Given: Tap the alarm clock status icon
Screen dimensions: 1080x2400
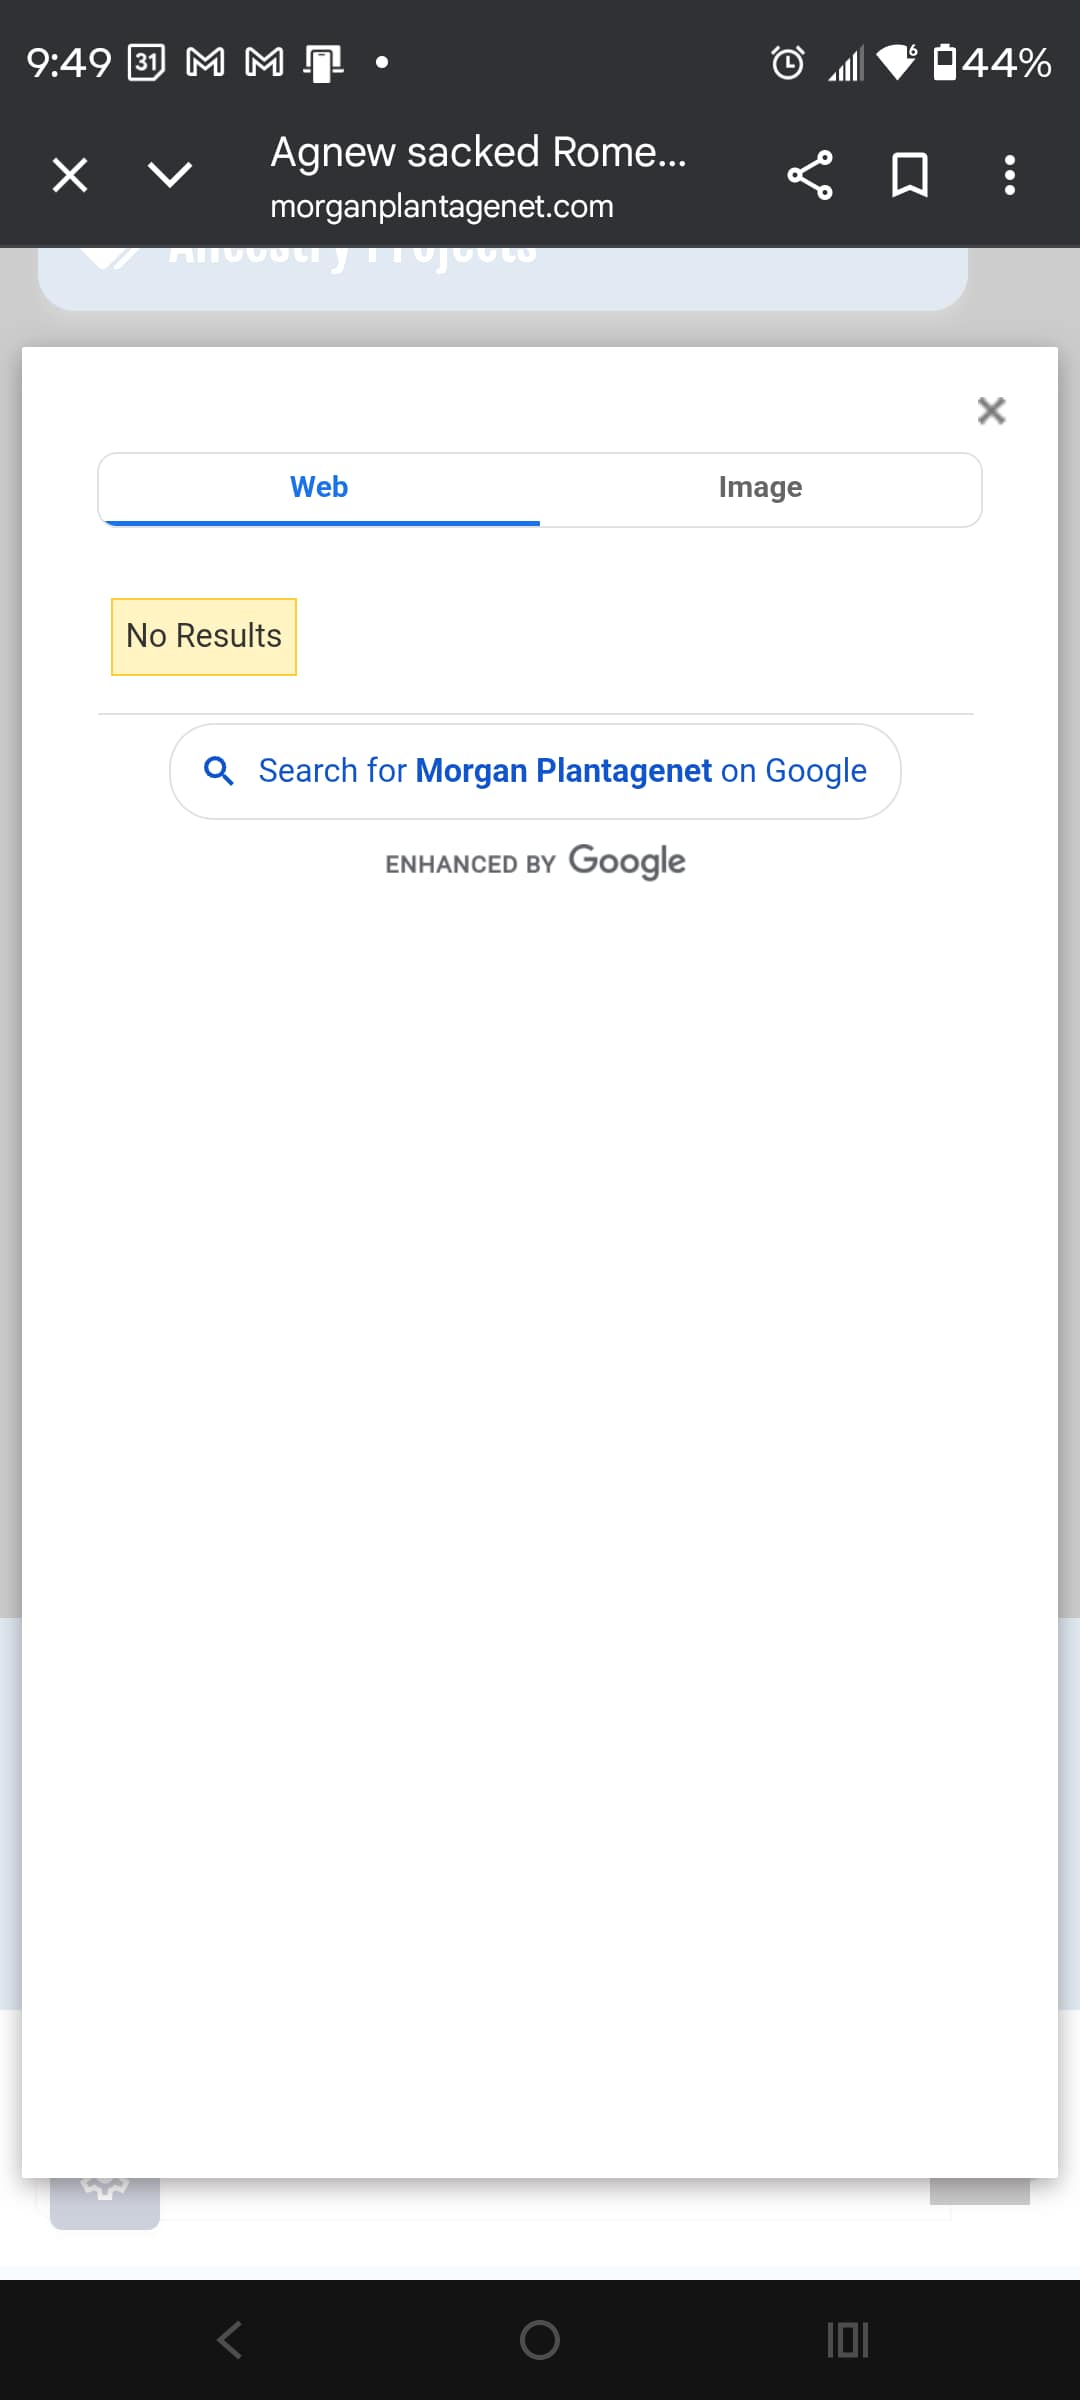Looking at the screenshot, I should point(787,63).
